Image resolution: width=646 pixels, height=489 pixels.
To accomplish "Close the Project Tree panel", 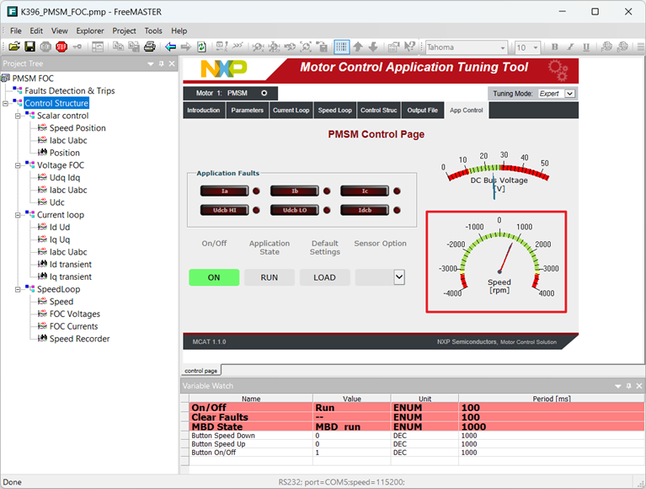I will click(x=172, y=64).
